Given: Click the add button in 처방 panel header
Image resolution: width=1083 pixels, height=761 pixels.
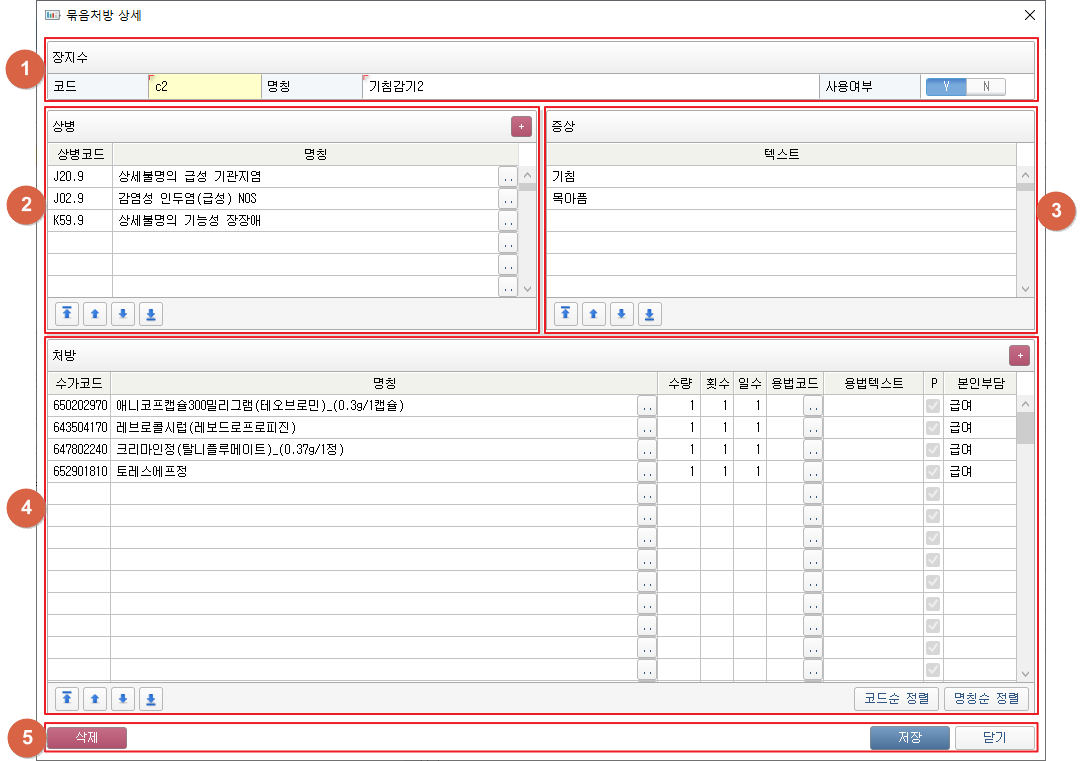Looking at the screenshot, I should point(1019,355).
